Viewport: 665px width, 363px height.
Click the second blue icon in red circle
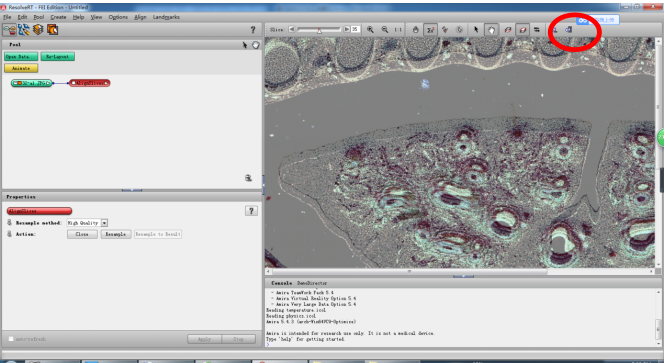point(569,29)
